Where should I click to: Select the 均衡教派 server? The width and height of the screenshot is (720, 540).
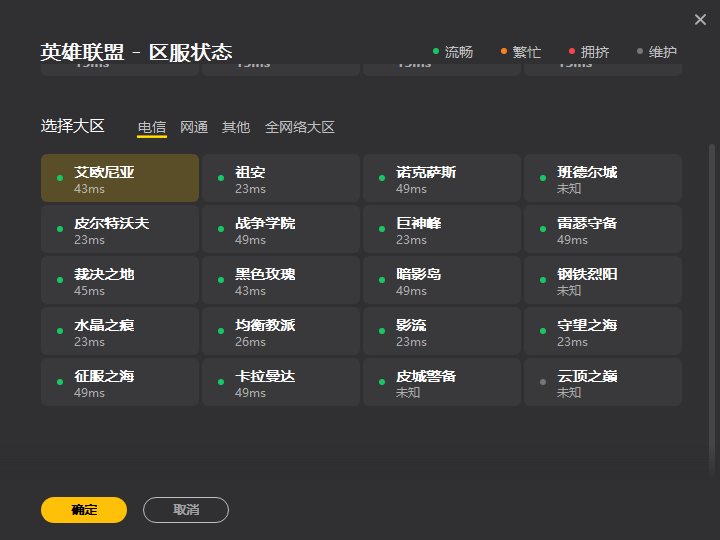(x=281, y=331)
